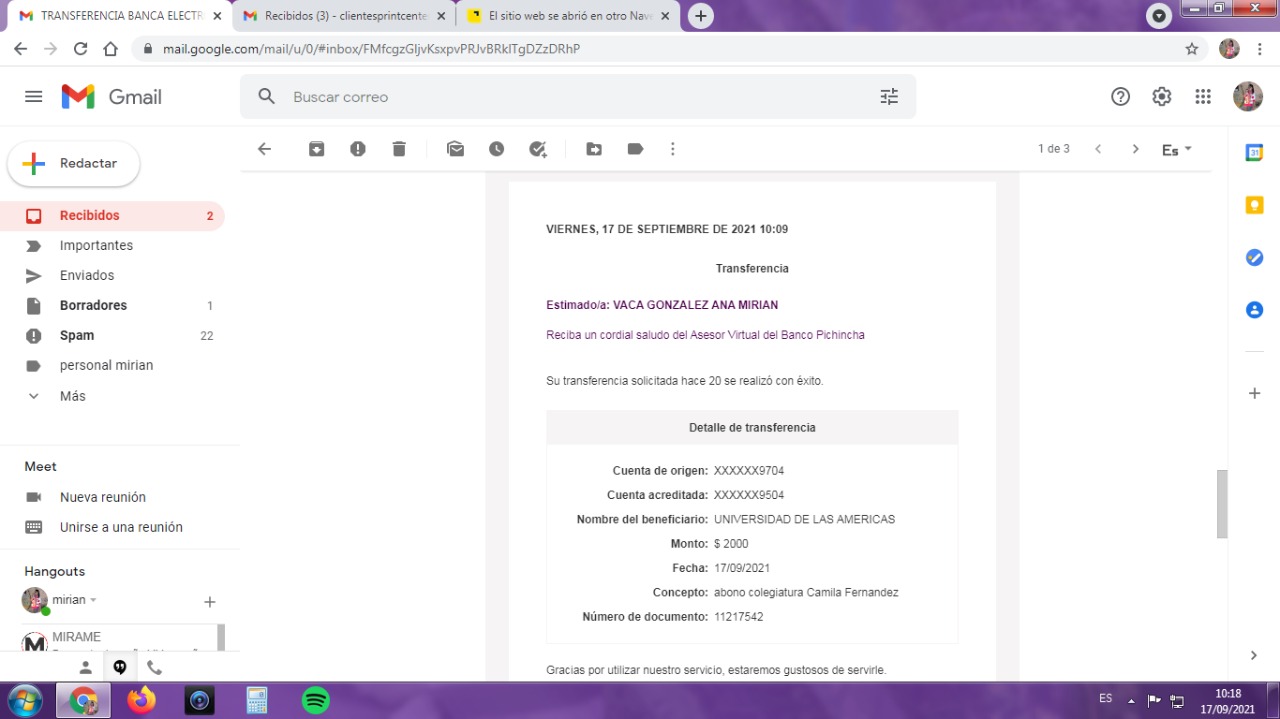Click the Redactar compose button

click(x=74, y=164)
